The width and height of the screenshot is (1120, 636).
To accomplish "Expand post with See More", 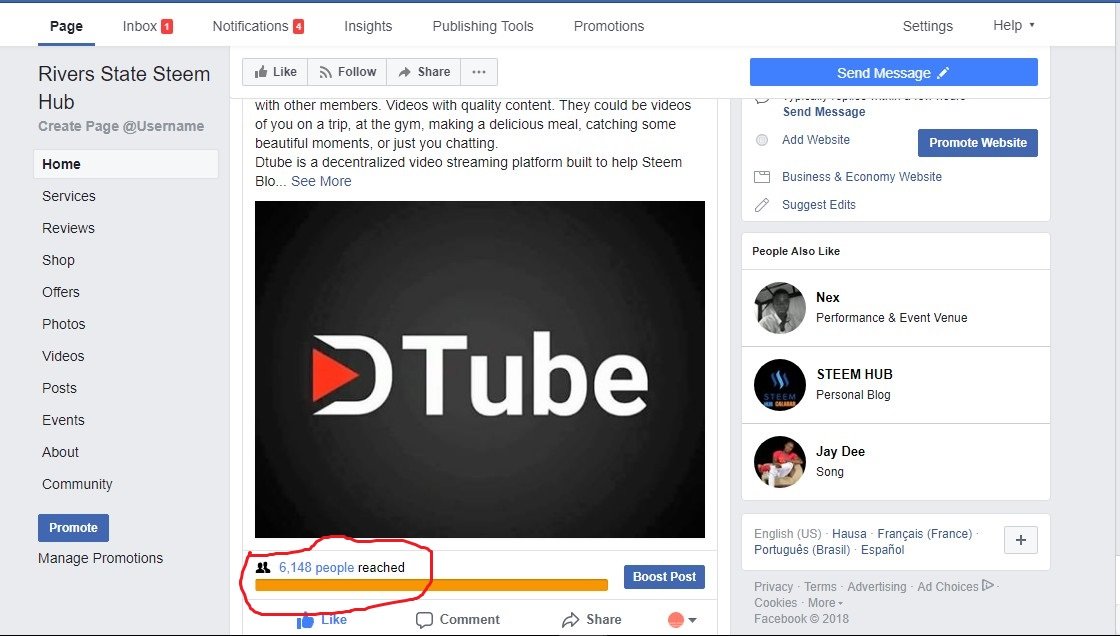I will click(x=321, y=182).
